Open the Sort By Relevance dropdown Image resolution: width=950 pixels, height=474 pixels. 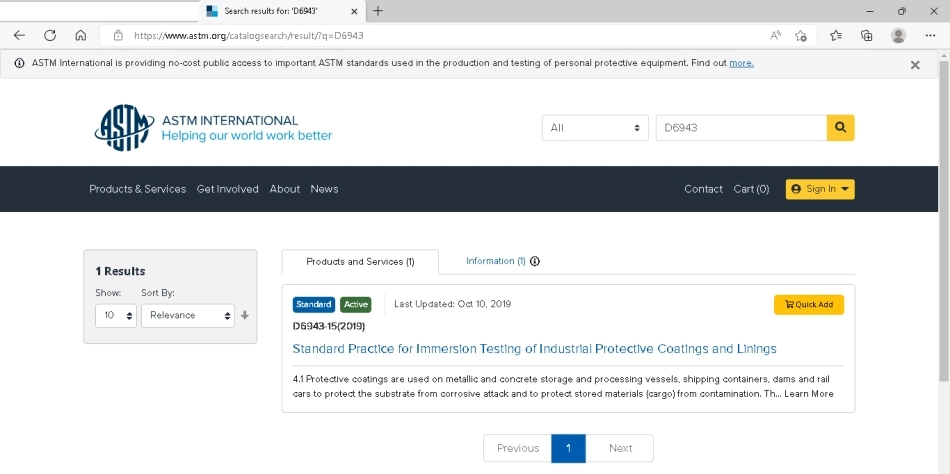[188, 315]
